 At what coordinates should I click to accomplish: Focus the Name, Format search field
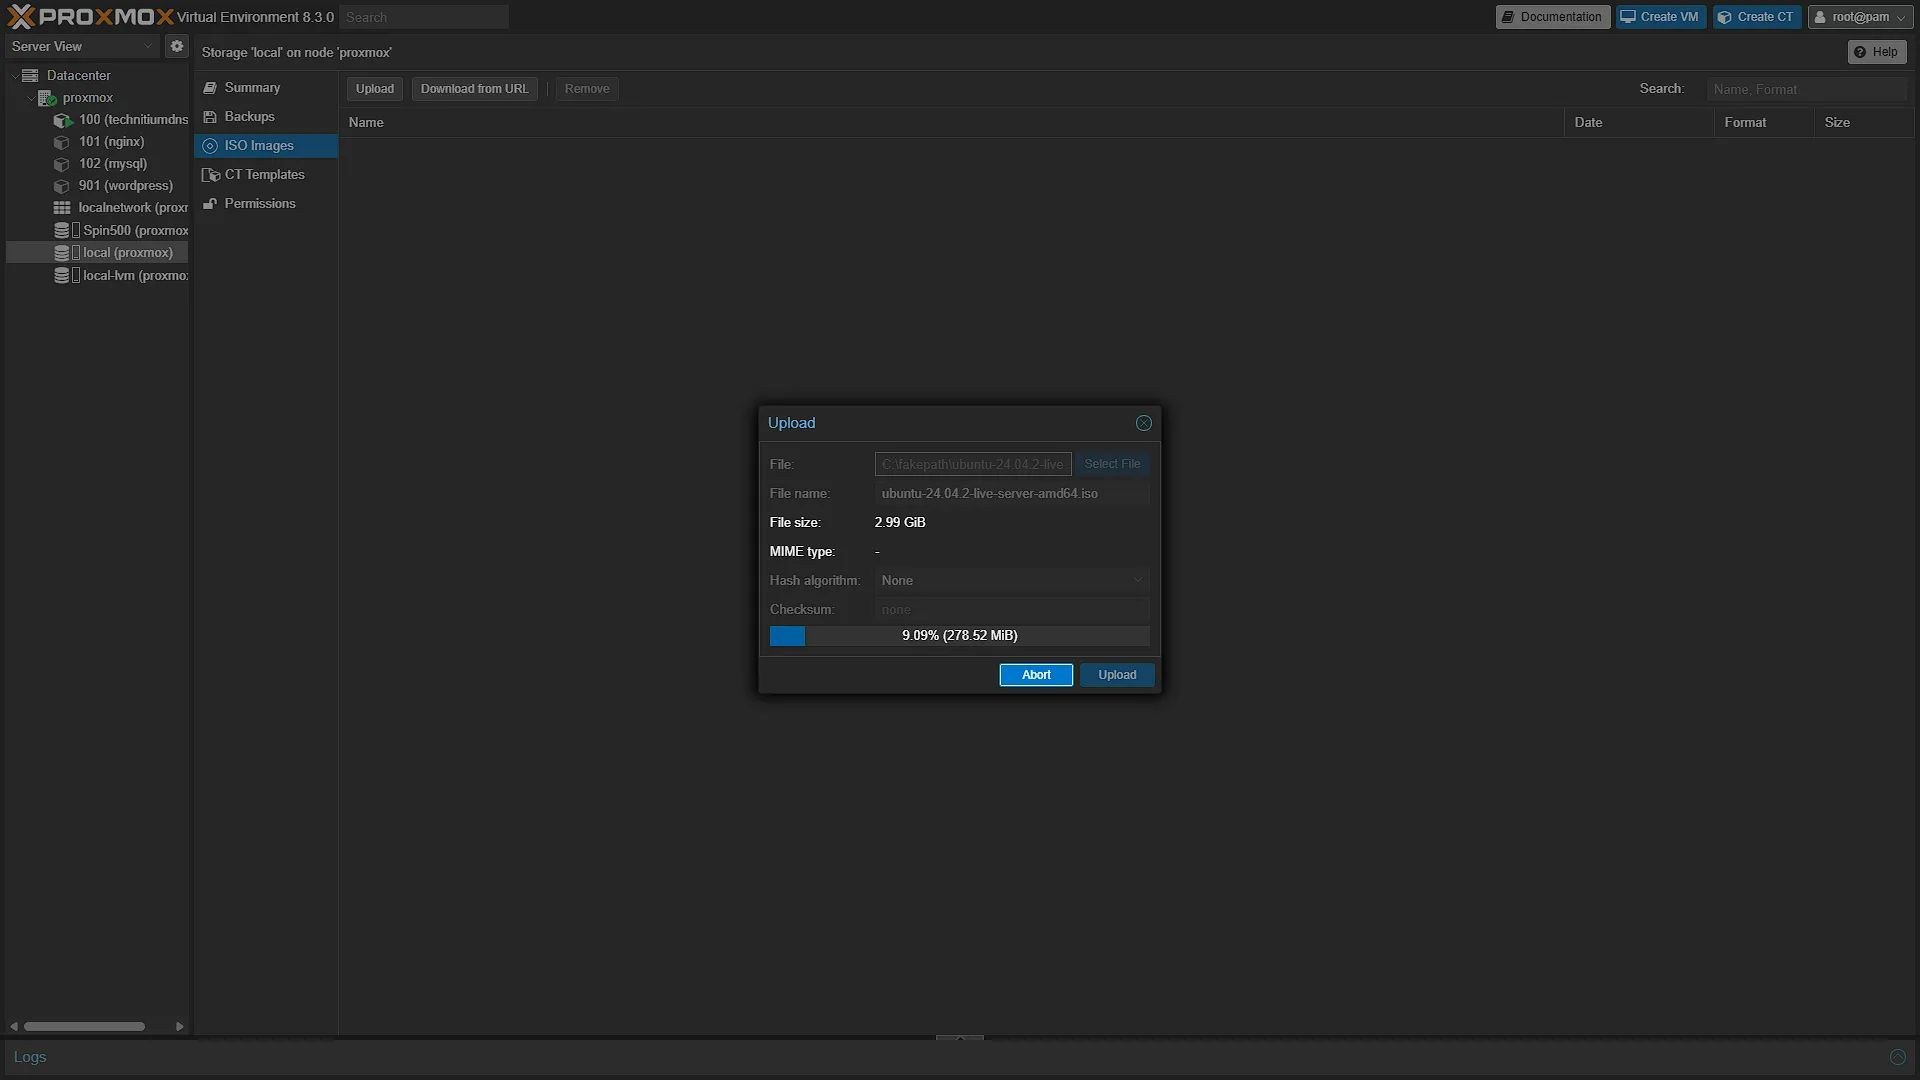pos(1806,89)
